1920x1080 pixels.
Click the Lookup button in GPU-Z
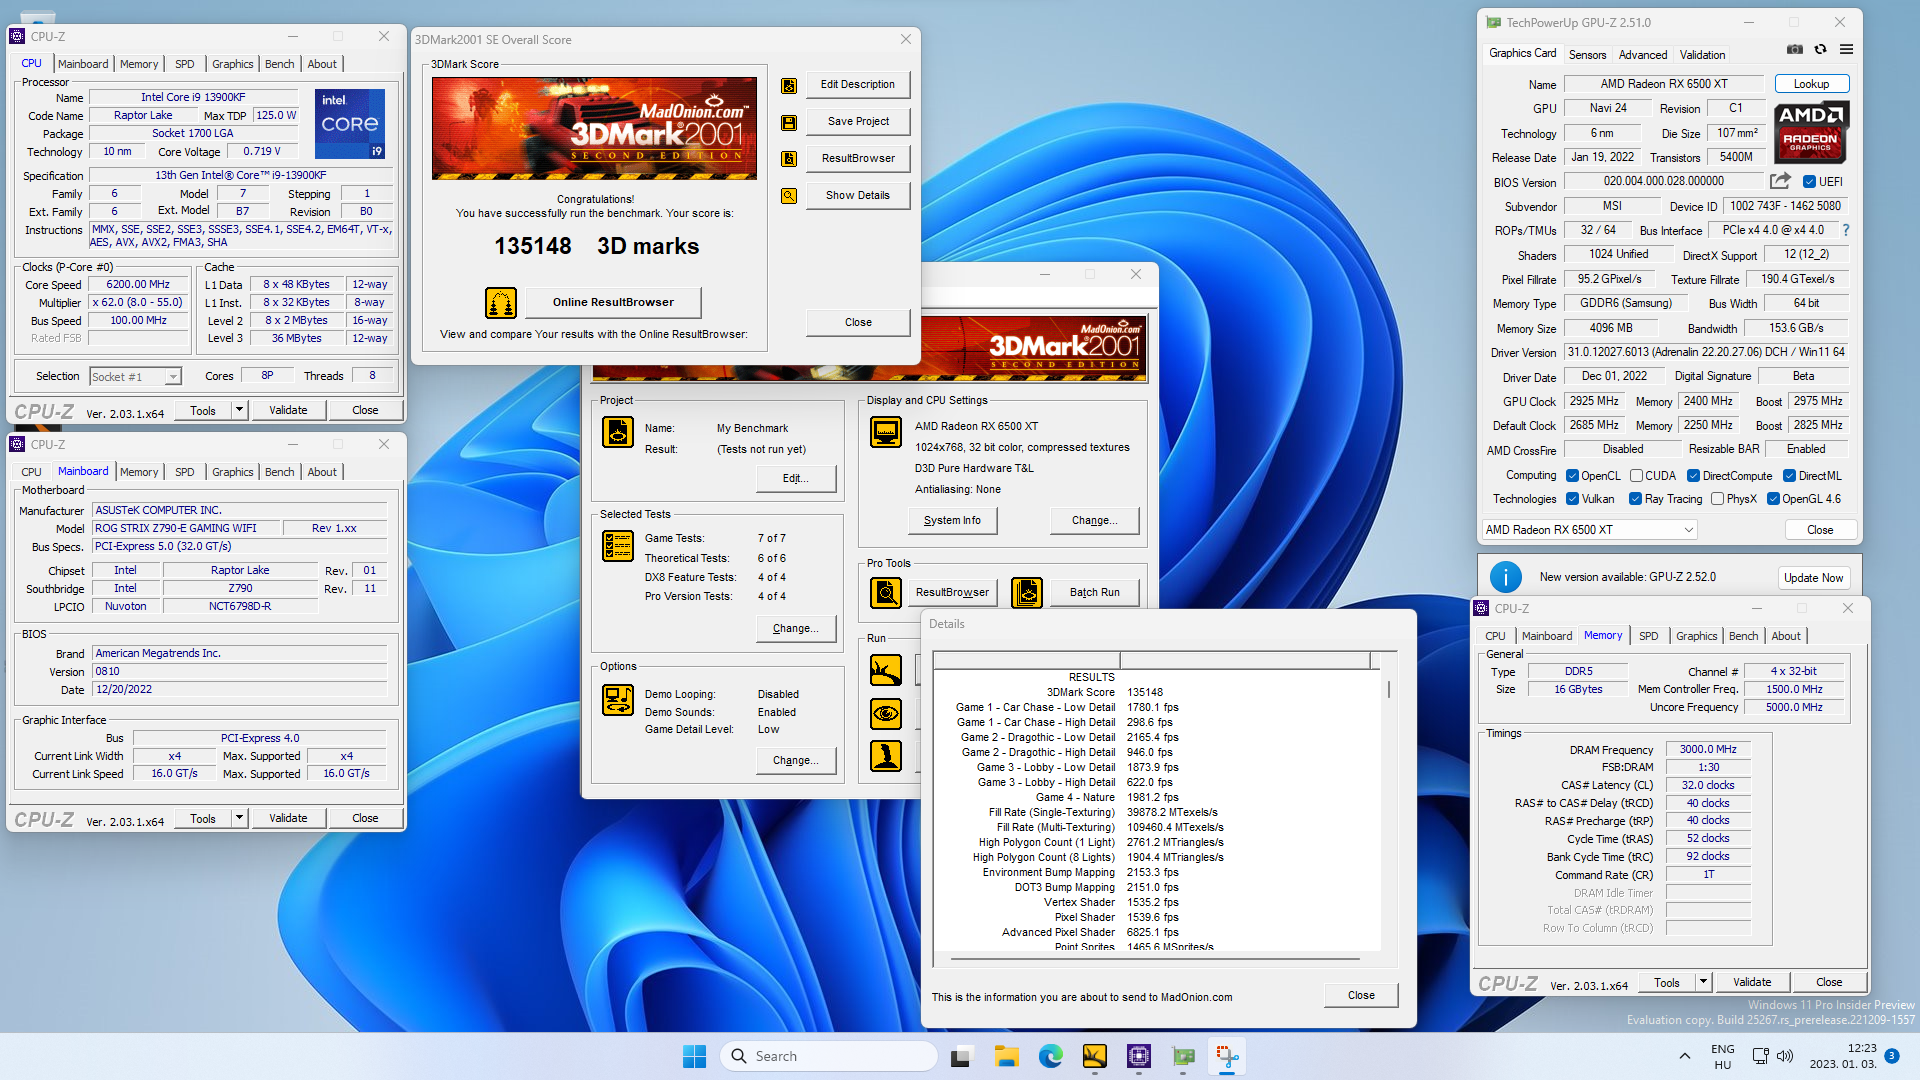point(1811,84)
